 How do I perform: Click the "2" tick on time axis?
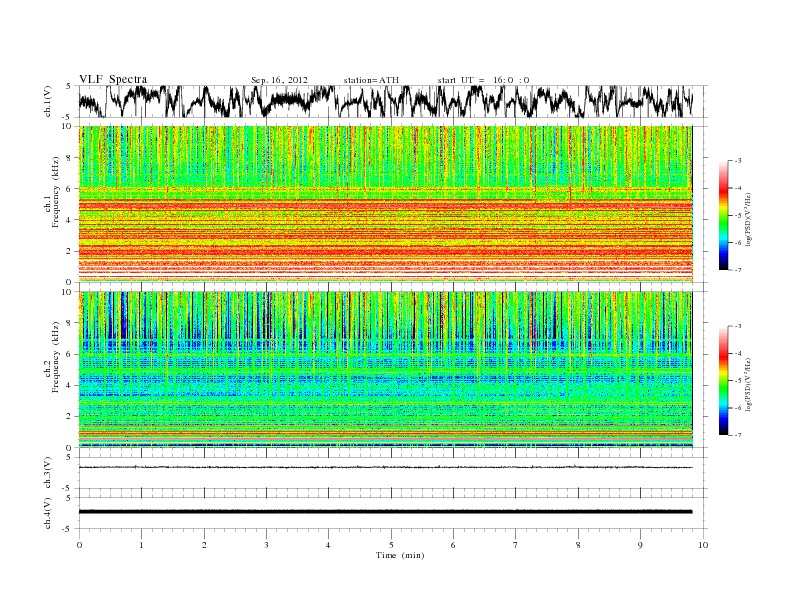coord(204,545)
